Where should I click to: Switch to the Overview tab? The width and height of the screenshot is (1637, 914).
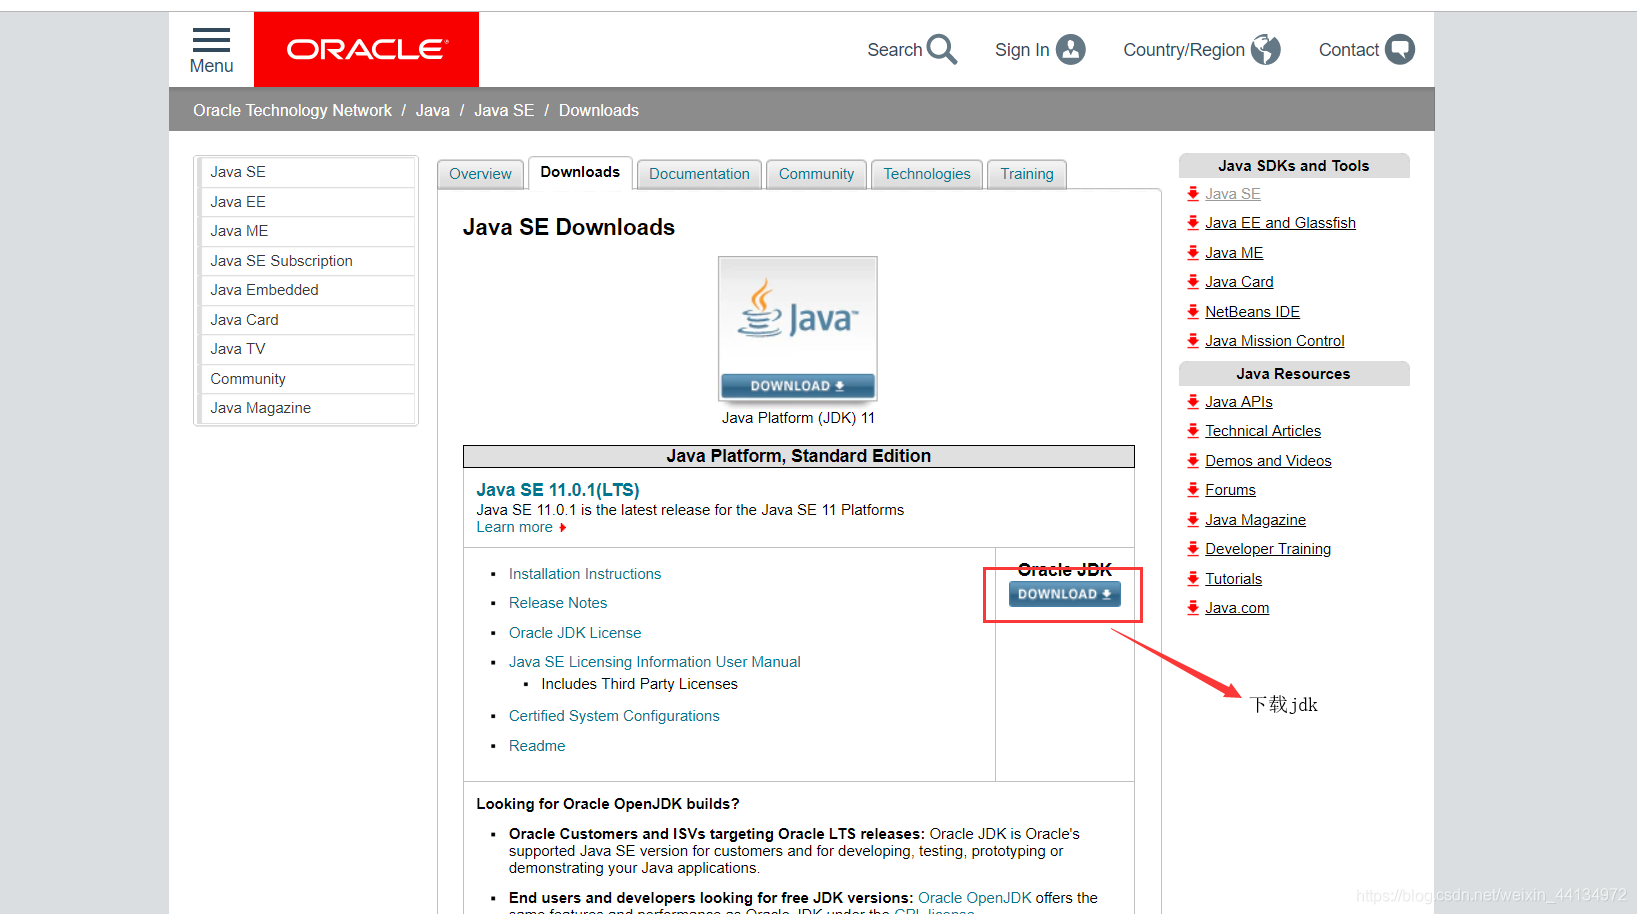pyautogui.click(x=480, y=174)
